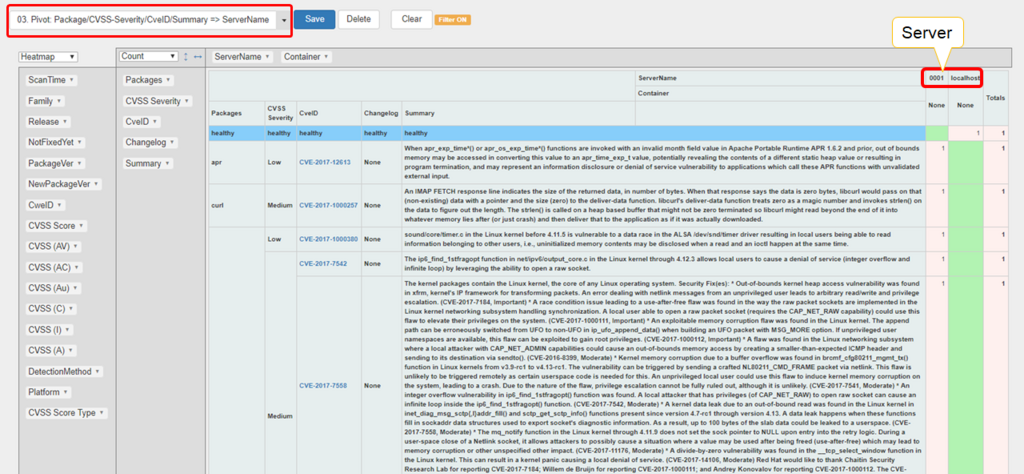Click the 'Totals' column header

tap(996, 98)
